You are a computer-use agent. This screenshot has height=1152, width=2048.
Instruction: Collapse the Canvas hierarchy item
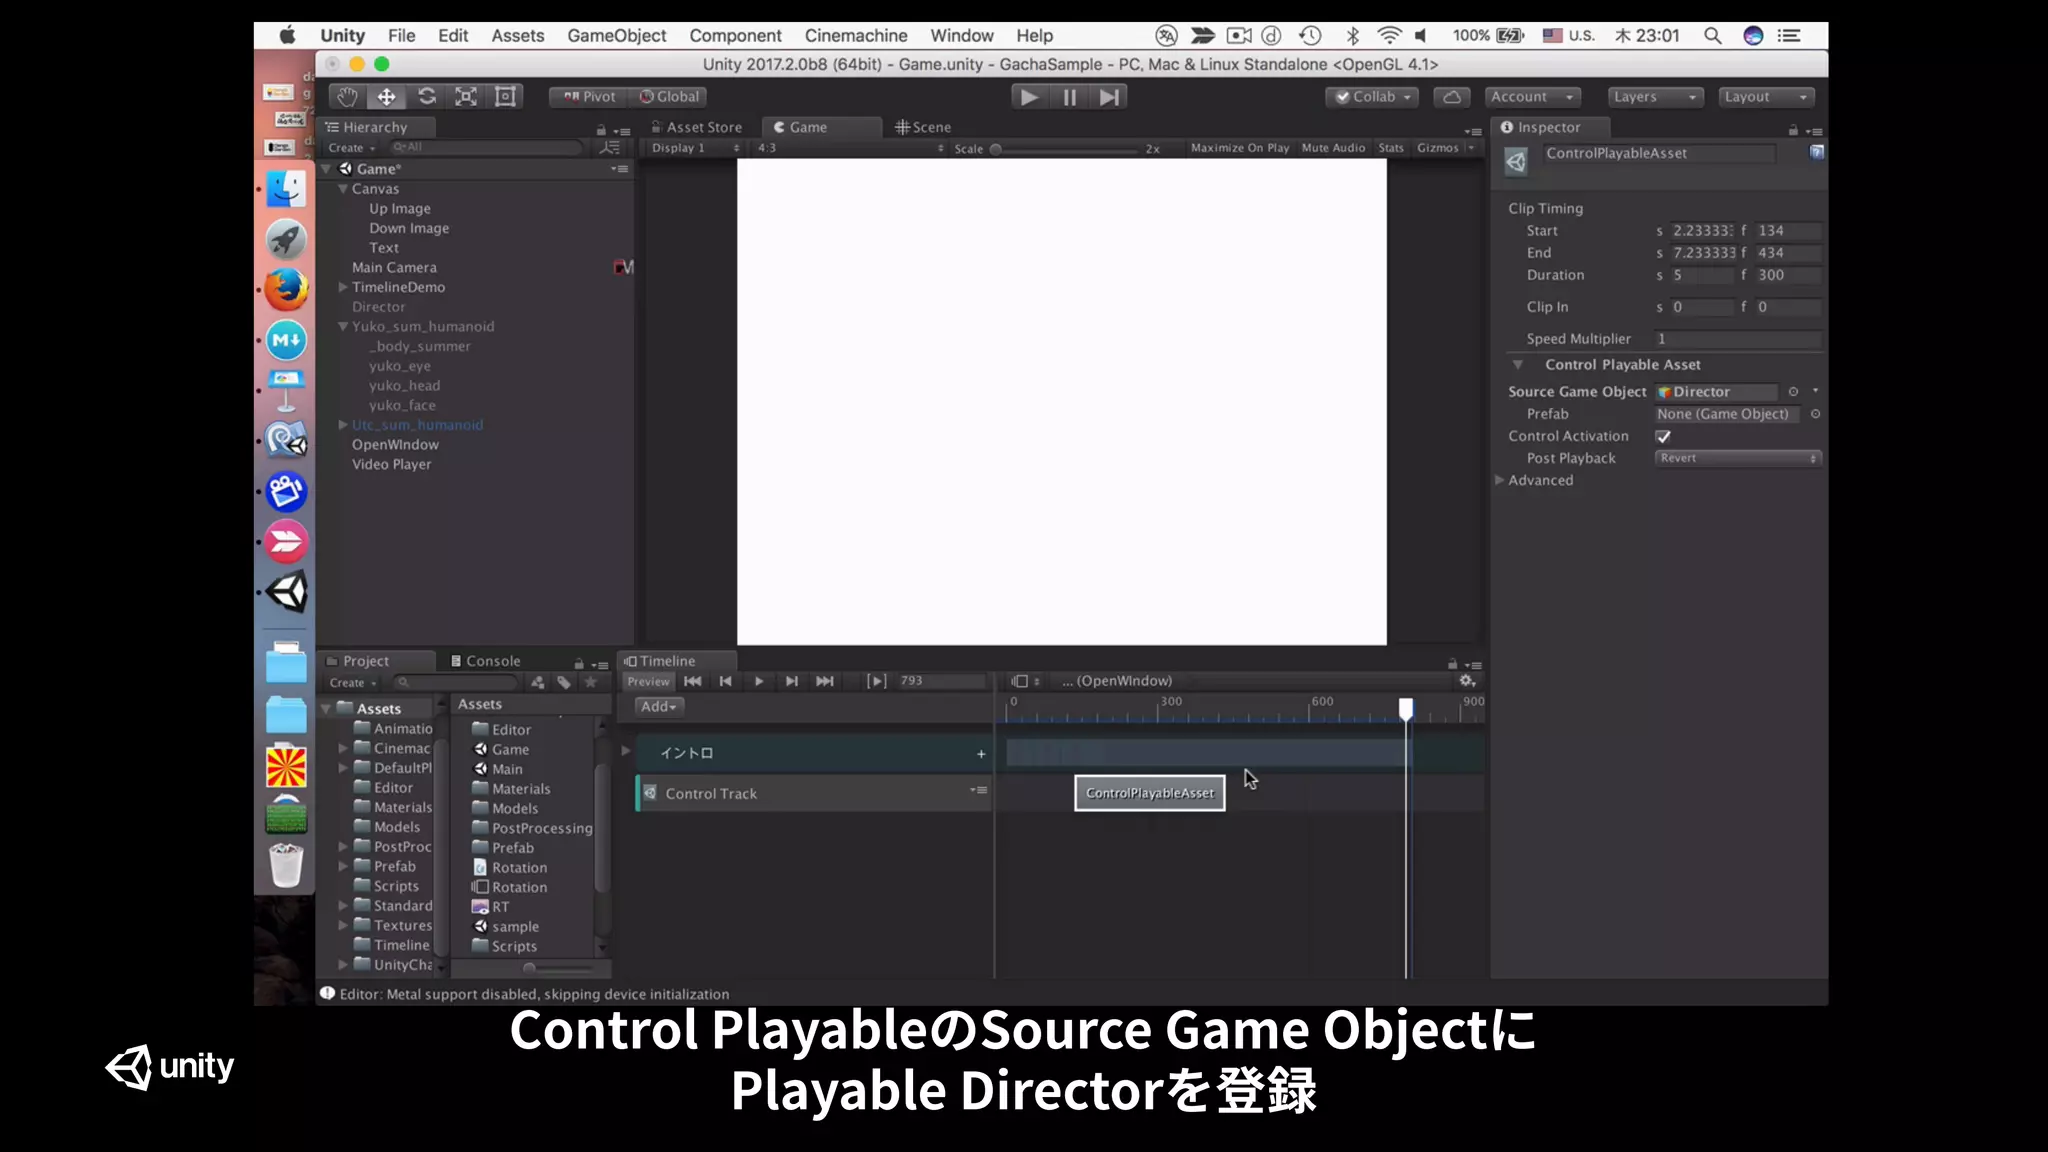343,189
